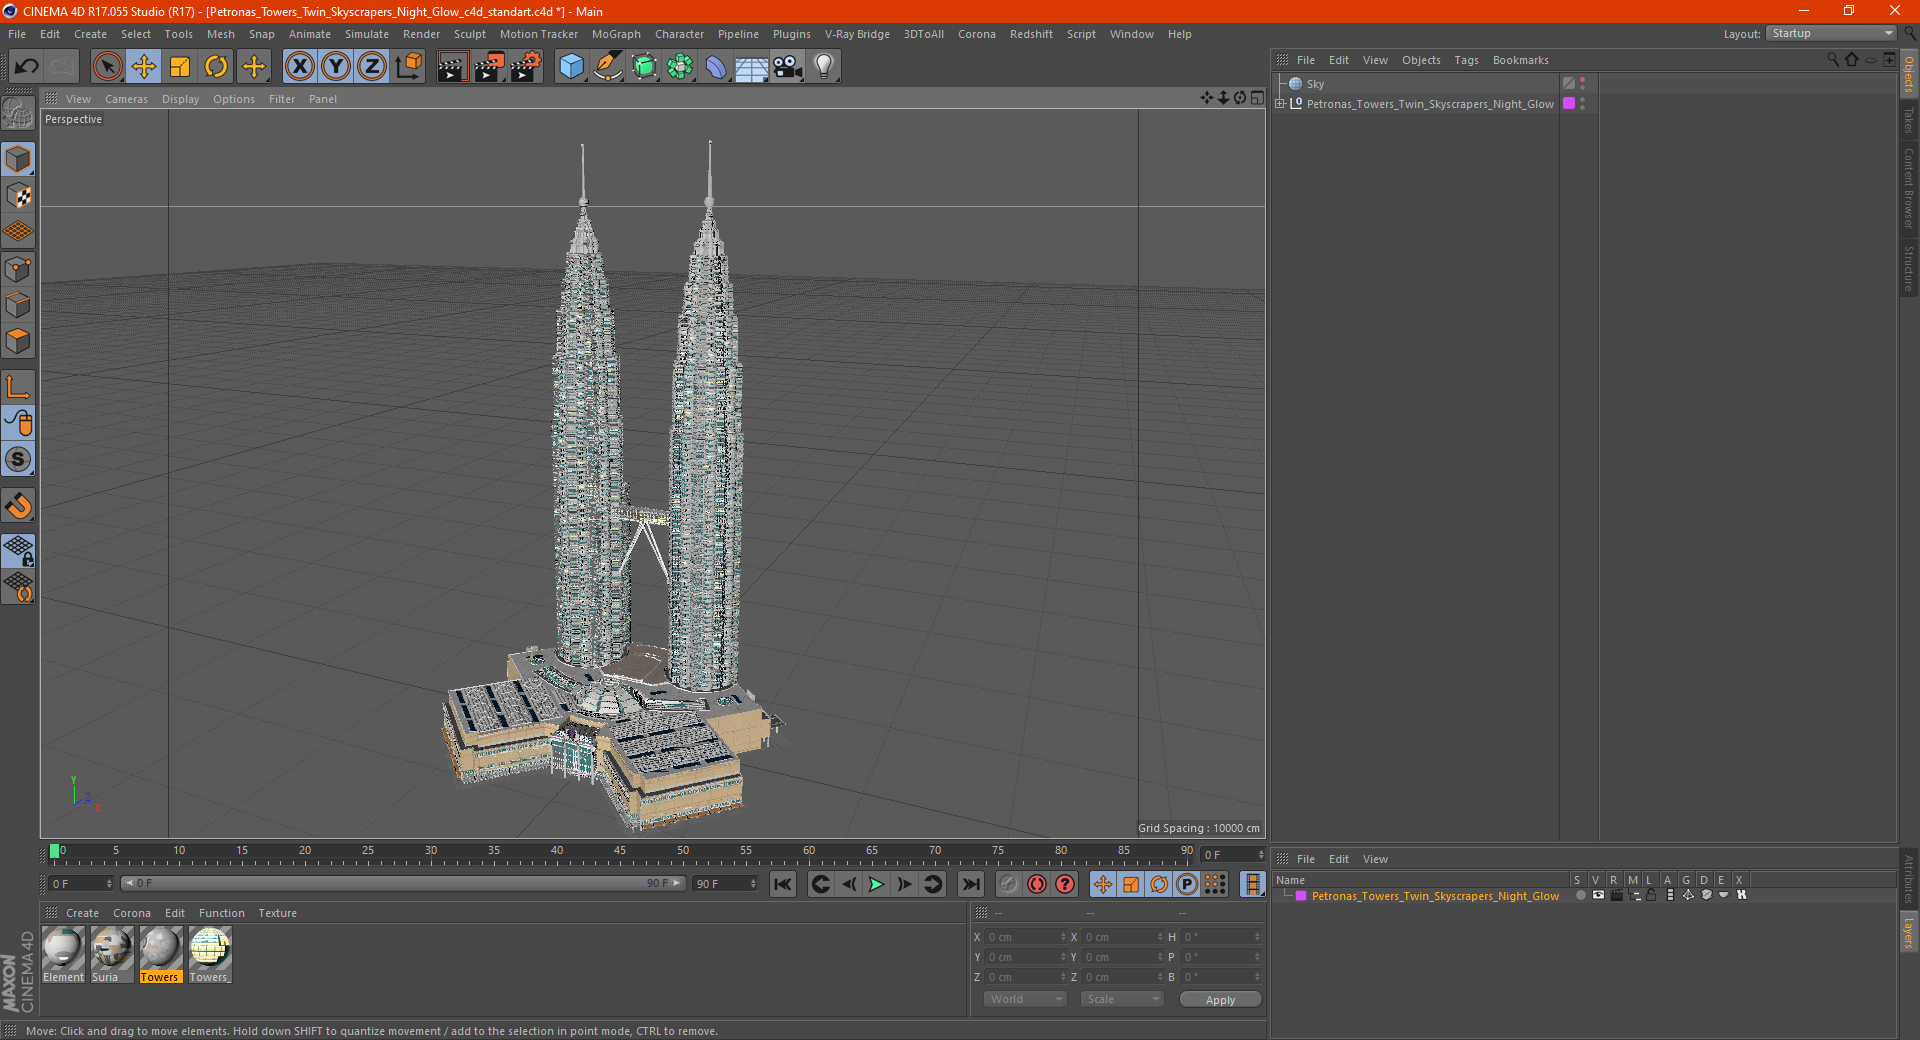
Task: Switch to Edges mode
Action: click(18, 305)
